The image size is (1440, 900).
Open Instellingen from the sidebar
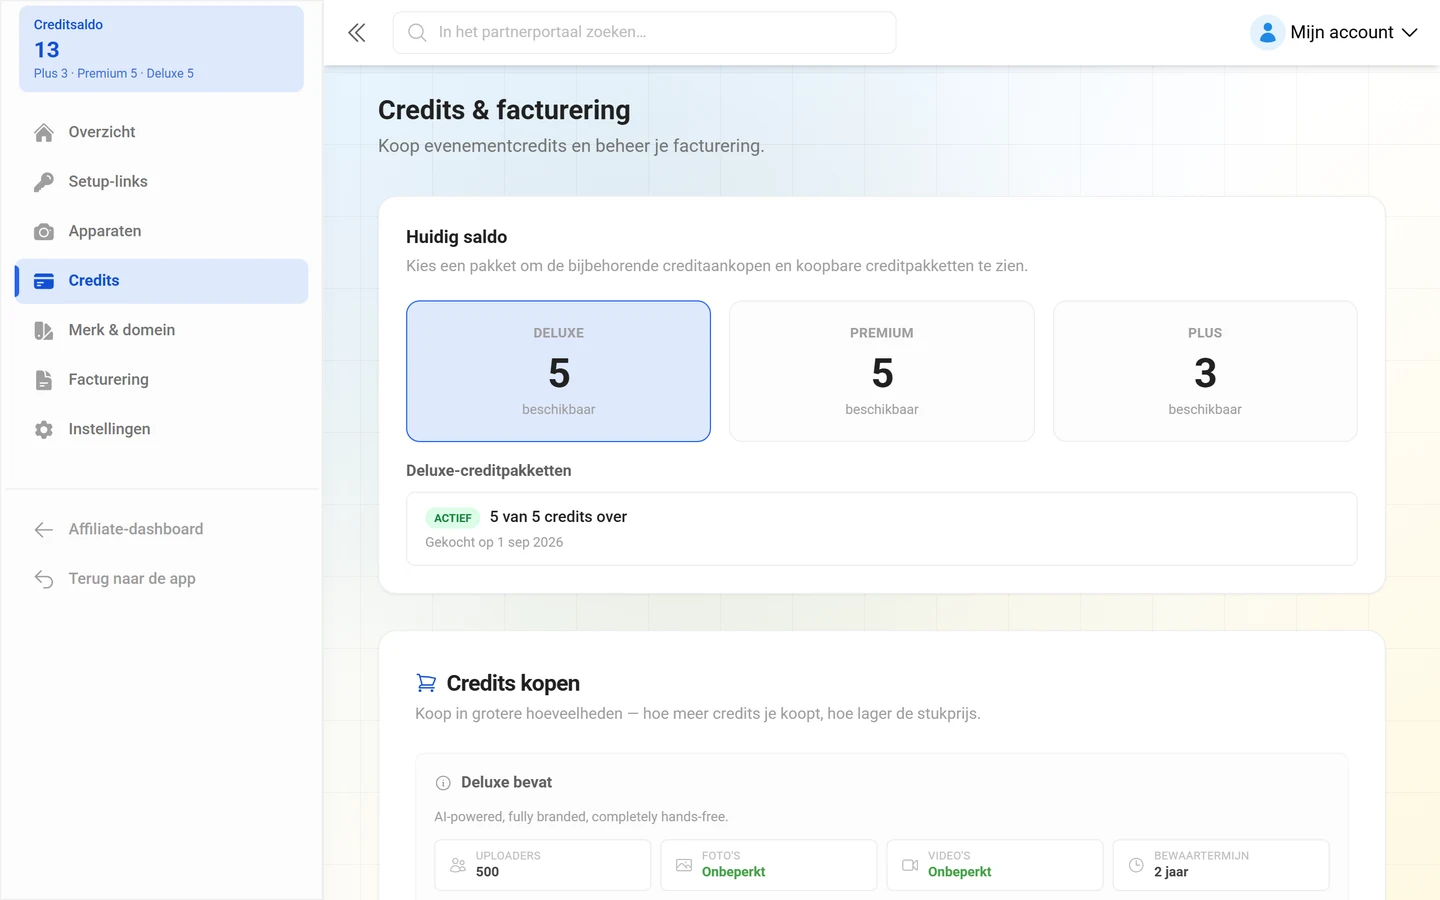[x=161, y=430]
